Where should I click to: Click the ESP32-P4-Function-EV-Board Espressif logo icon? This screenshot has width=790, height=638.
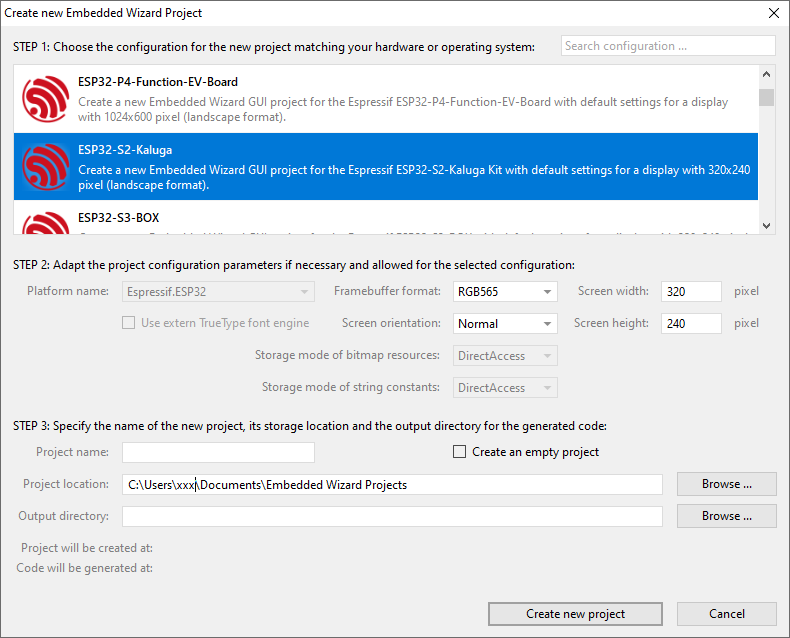(45, 99)
